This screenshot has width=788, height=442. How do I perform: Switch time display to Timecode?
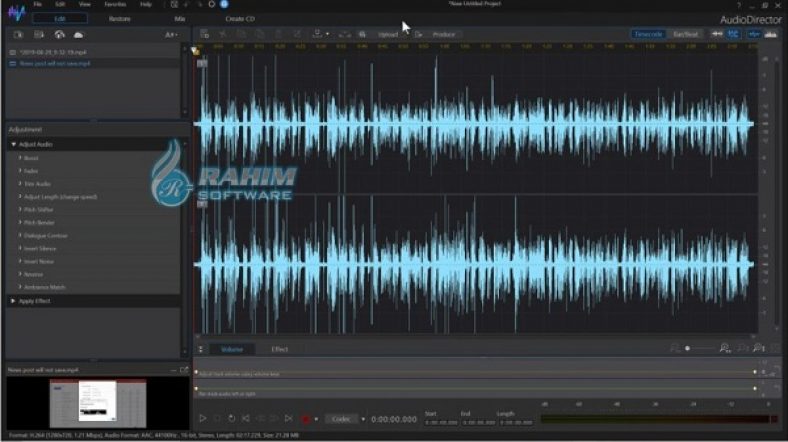[x=649, y=34]
